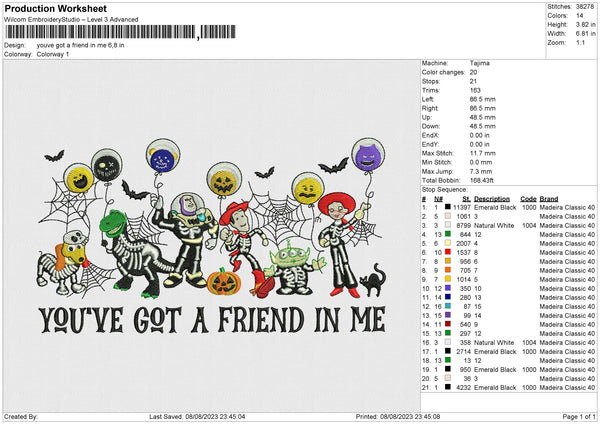Select the Height value 3.82 in
This screenshot has height=424, width=600.
585,24
